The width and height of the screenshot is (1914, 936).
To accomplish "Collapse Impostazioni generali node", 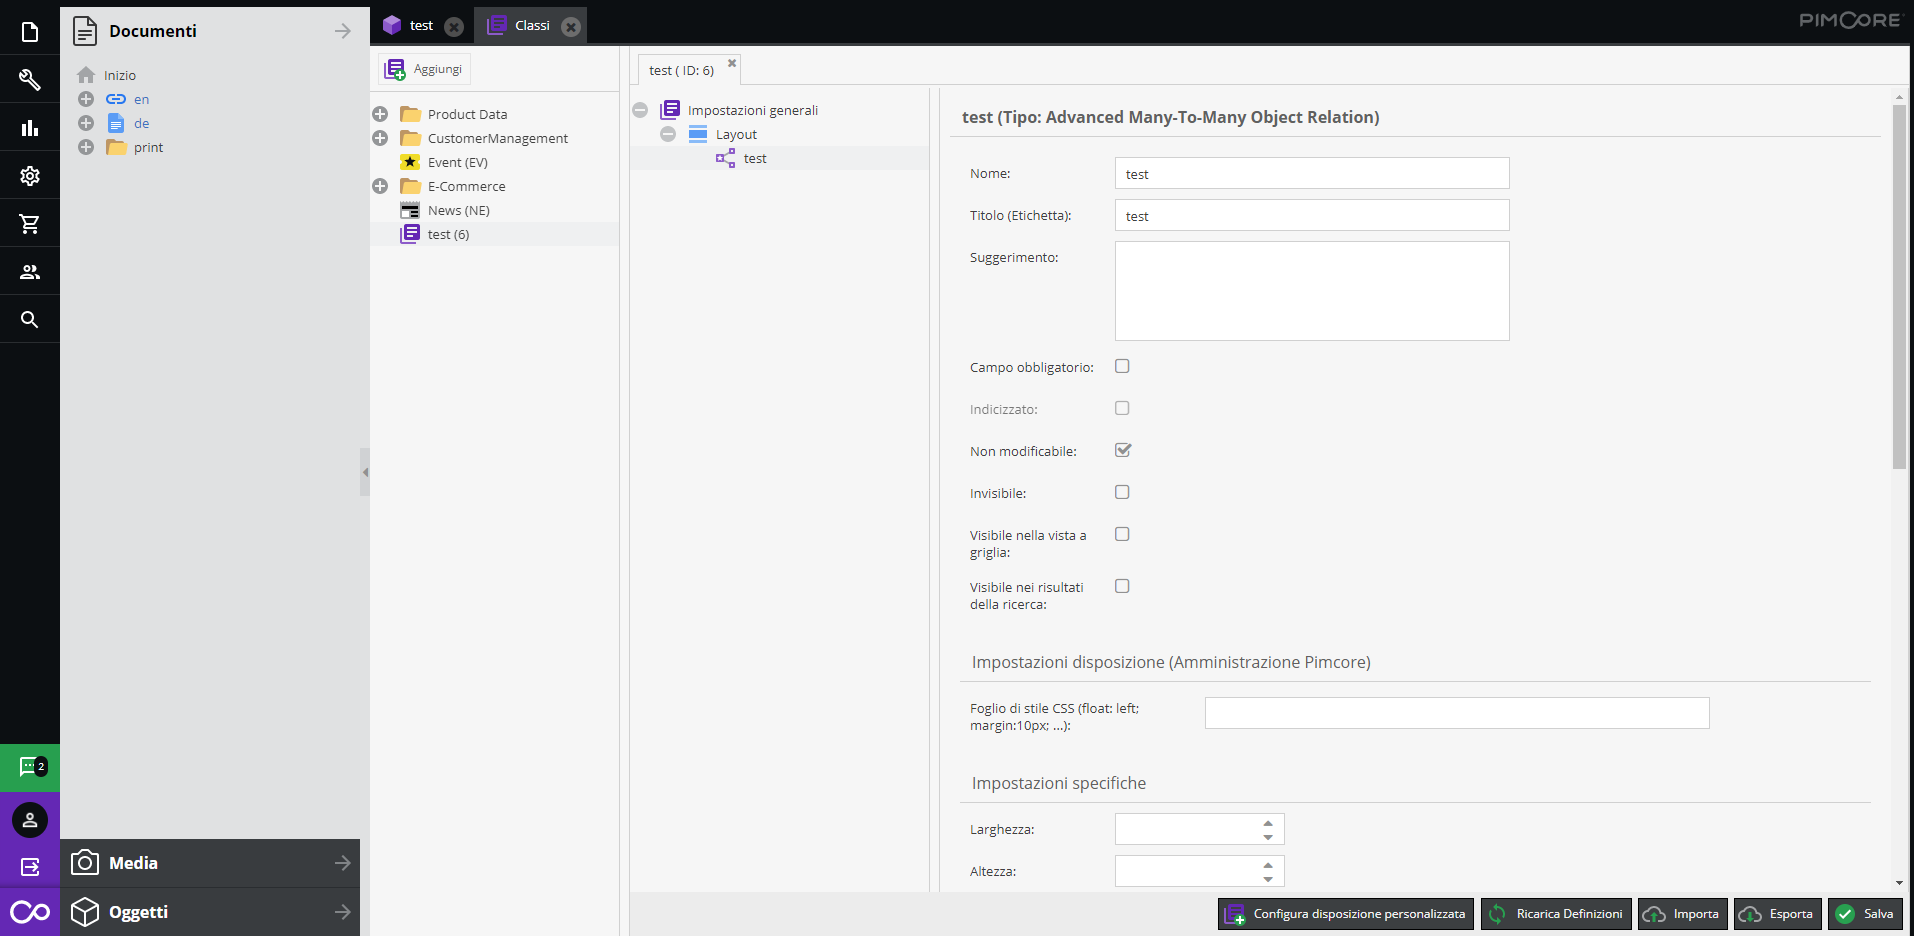I will 640,110.
